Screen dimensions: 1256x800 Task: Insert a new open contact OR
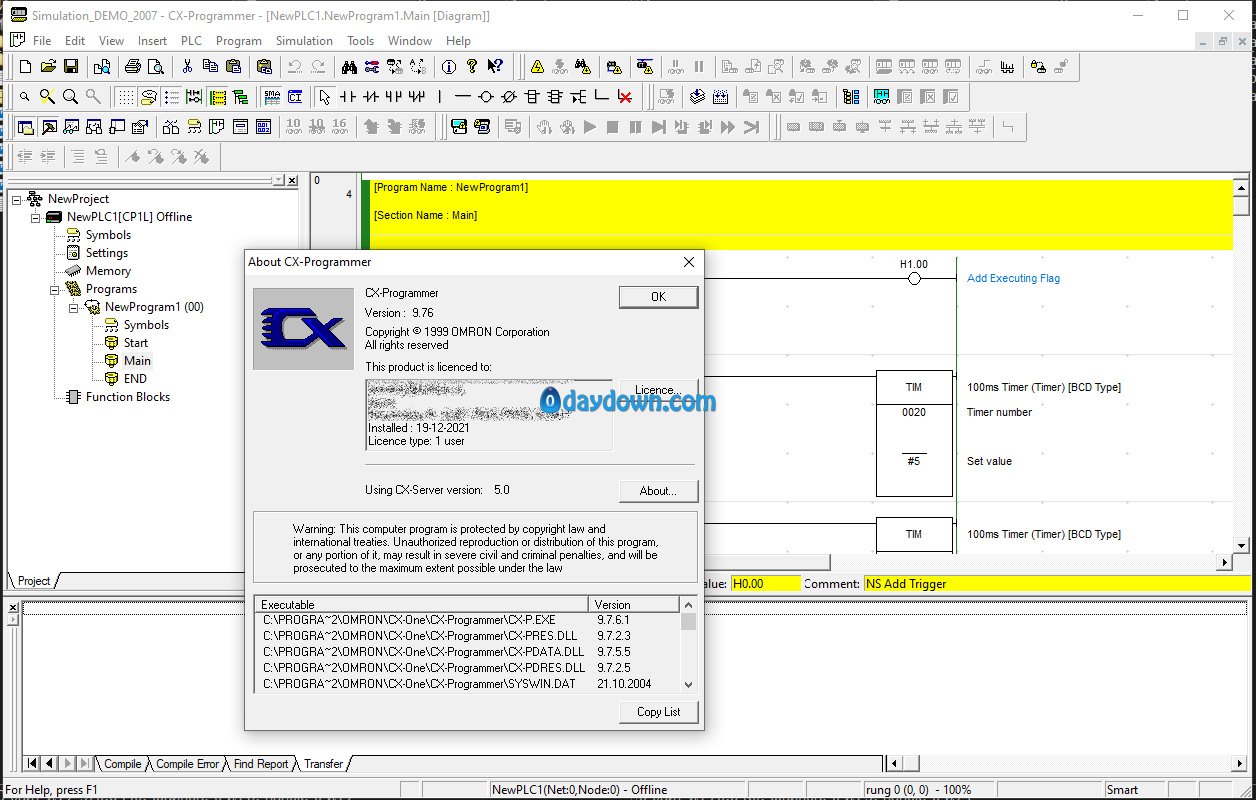click(394, 97)
